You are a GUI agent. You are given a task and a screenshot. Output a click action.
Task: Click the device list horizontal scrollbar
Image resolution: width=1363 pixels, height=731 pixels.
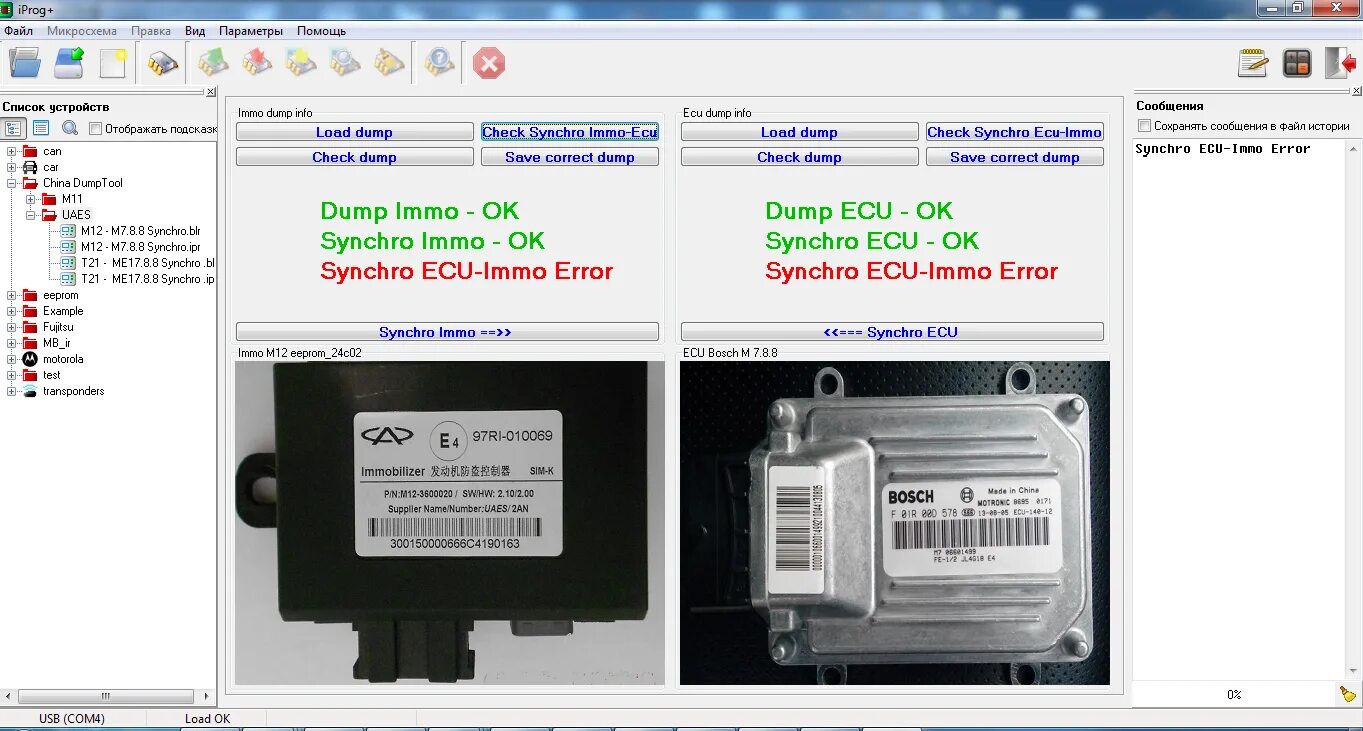[108, 696]
